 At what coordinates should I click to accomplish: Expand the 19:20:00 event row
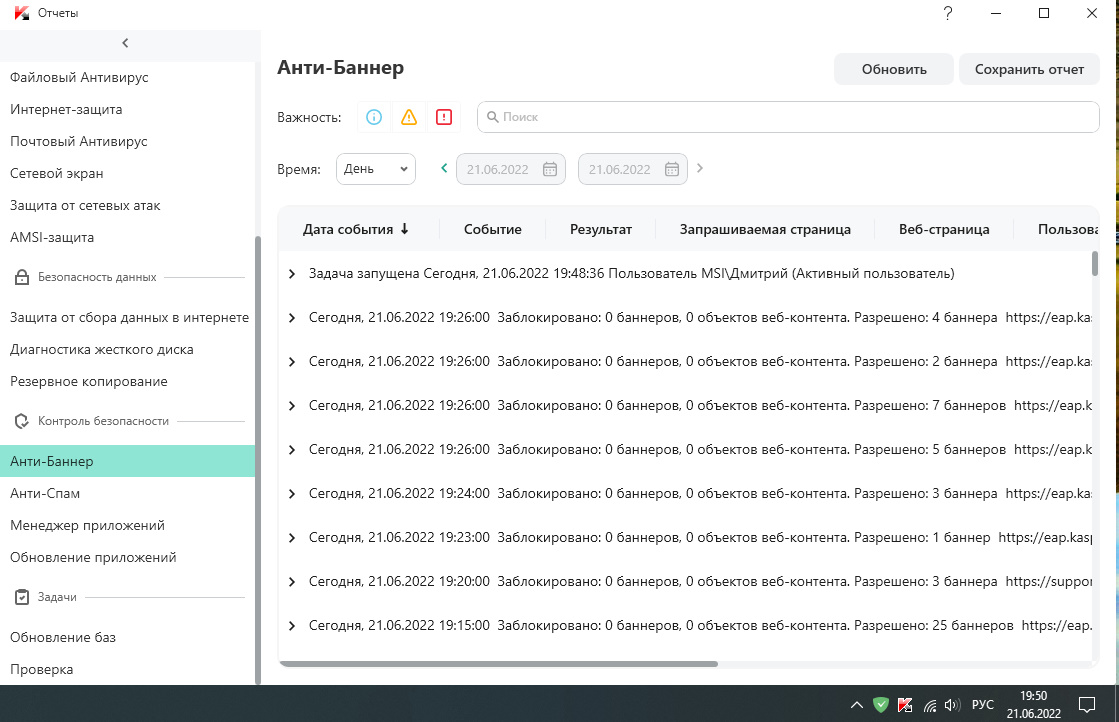coord(292,582)
